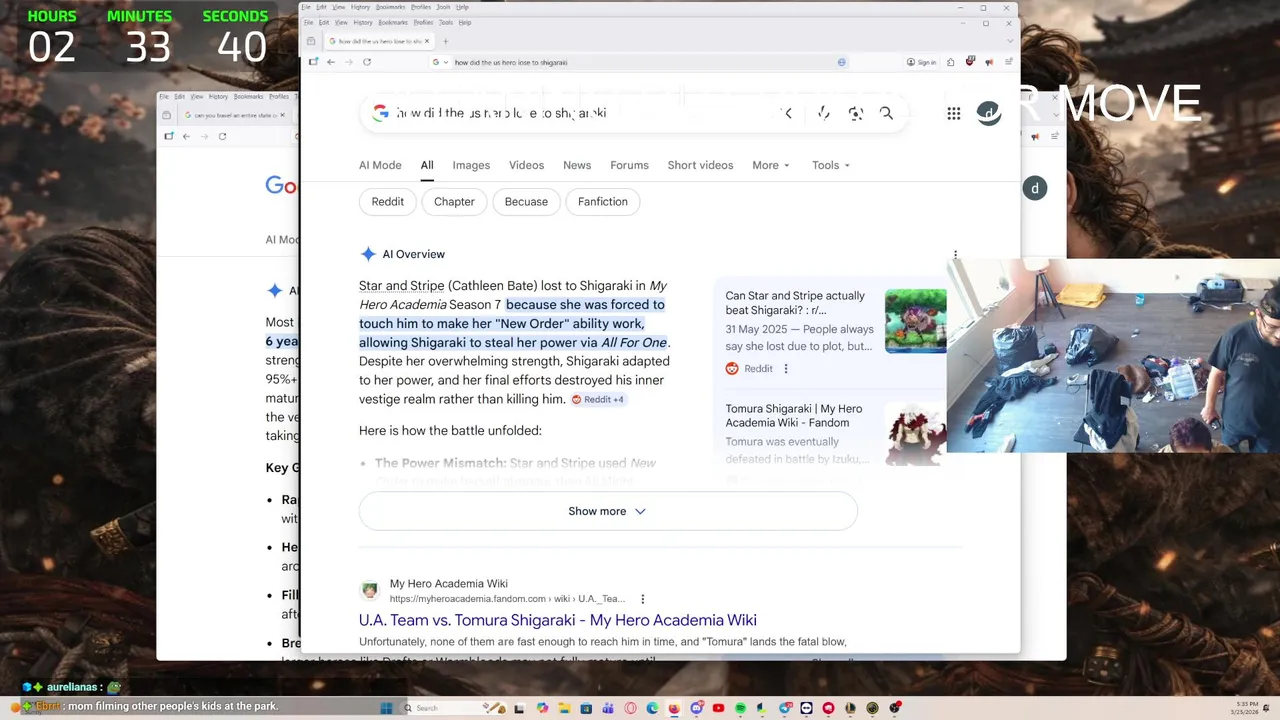Add a new tab with the plus icon
Screen dimensions: 1280x720
coord(445,41)
